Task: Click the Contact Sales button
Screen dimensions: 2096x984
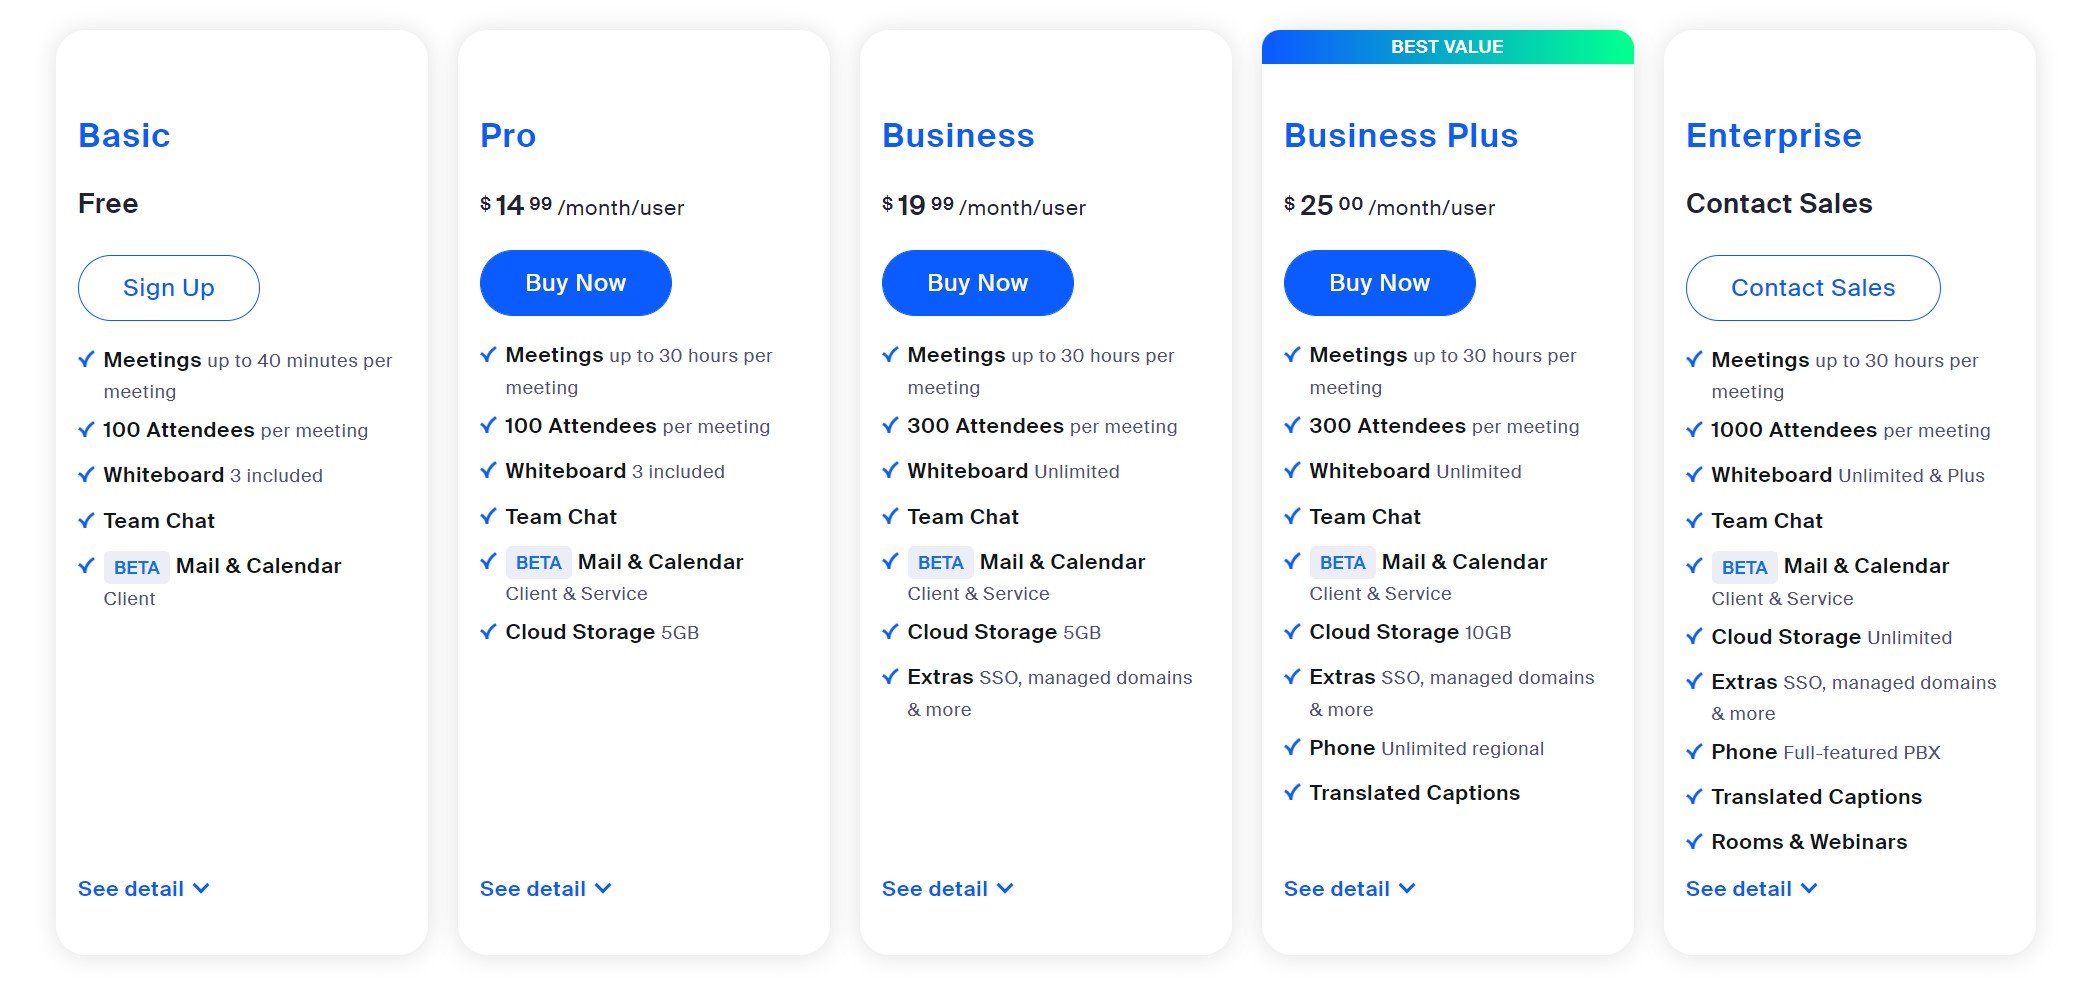Action: pyautogui.click(x=1813, y=288)
